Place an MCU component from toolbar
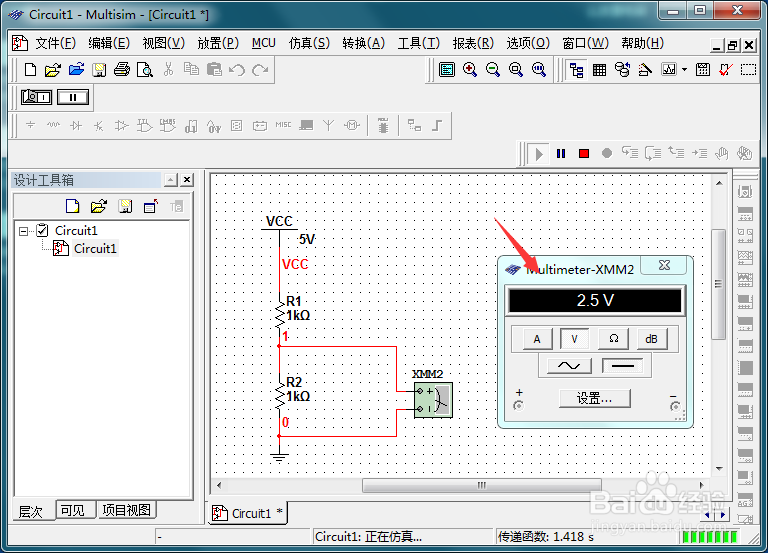768x553 pixels. tap(383, 125)
